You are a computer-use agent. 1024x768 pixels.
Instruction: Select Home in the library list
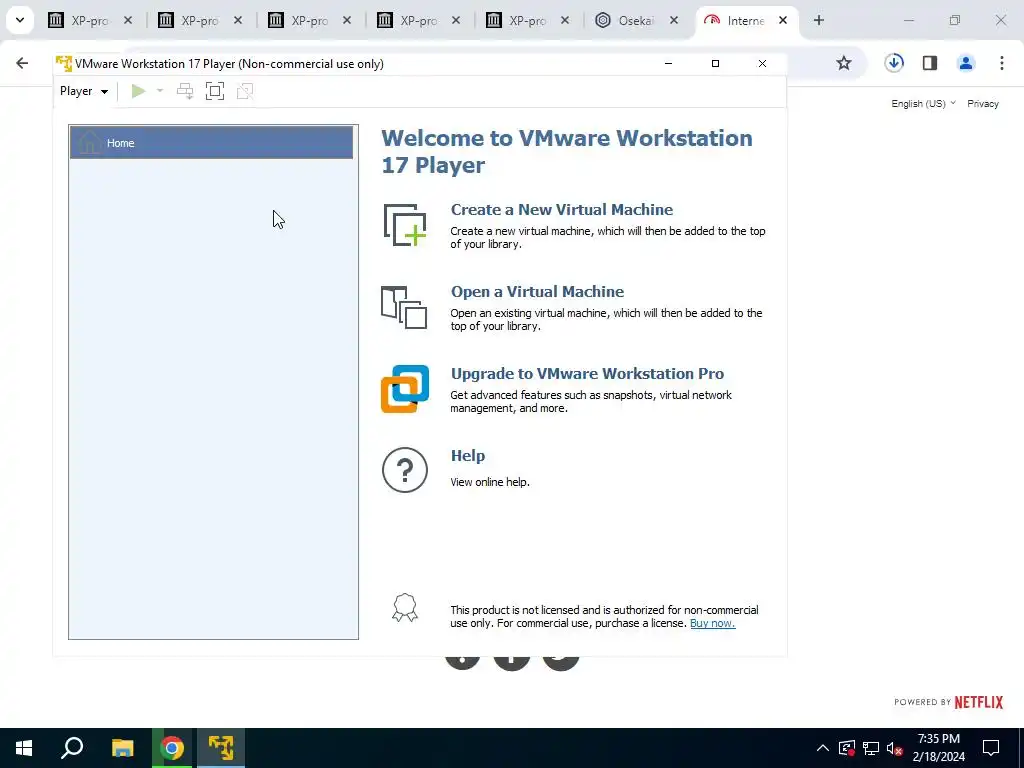[x=212, y=142]
